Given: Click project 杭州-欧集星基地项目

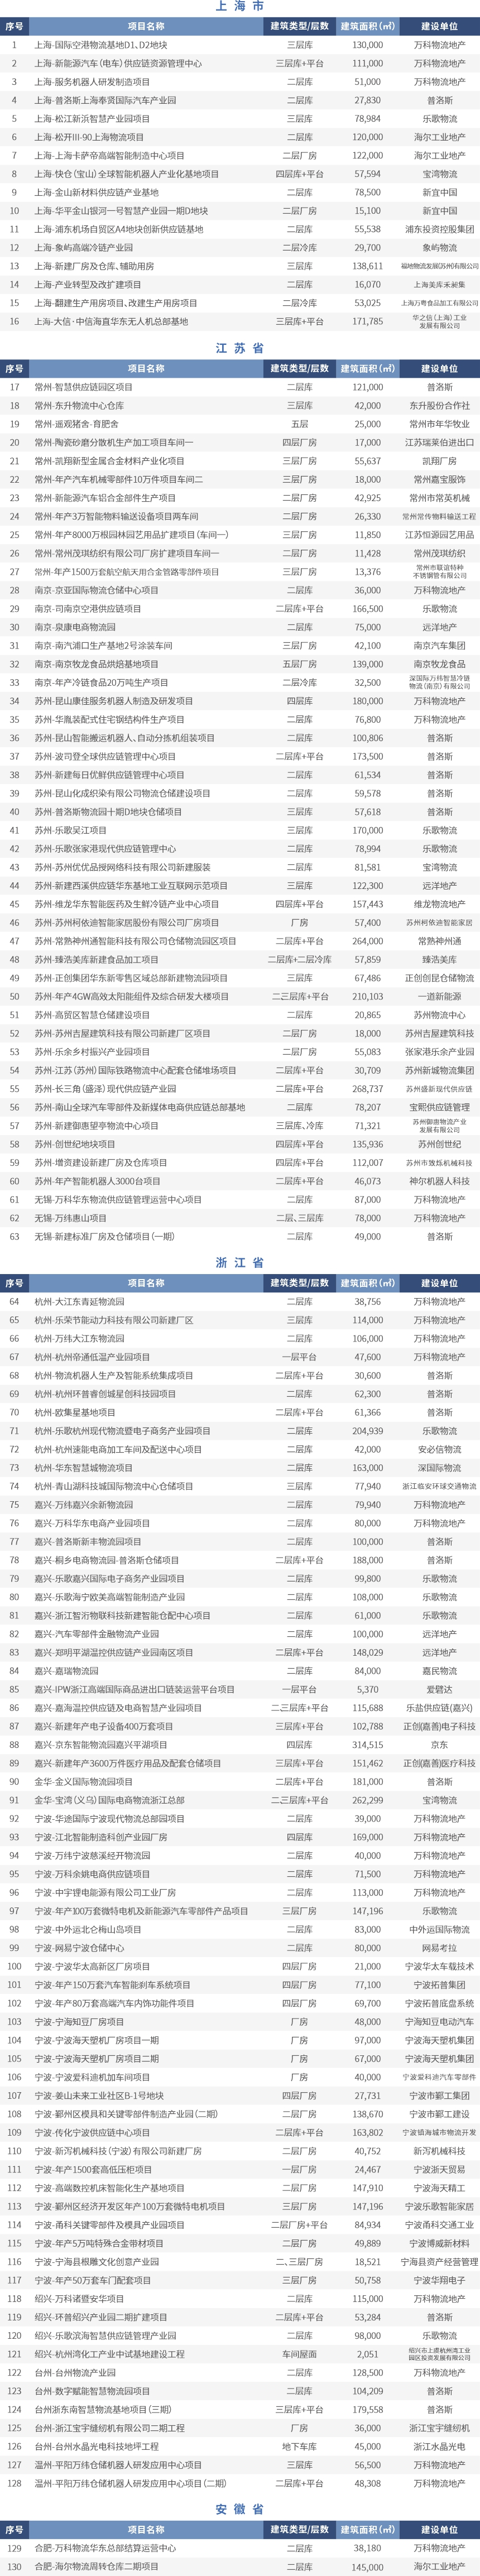Looking at the screenshot, I should pos(75,1413).
